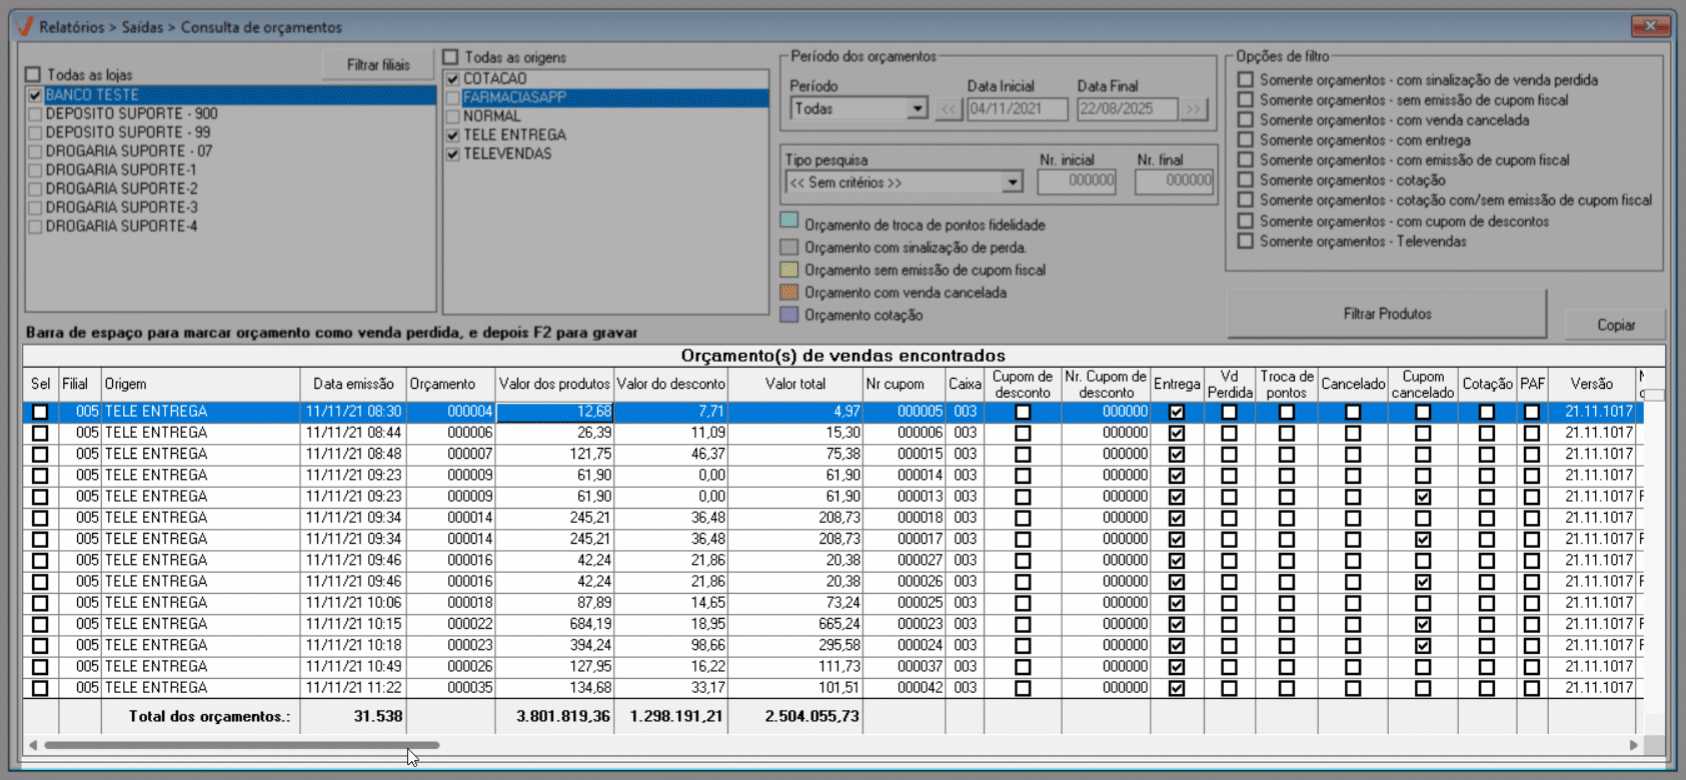1686x780 pixels.
Task: Select the Sel checkbox for orçamento 000006
Action: pos(40,433)
